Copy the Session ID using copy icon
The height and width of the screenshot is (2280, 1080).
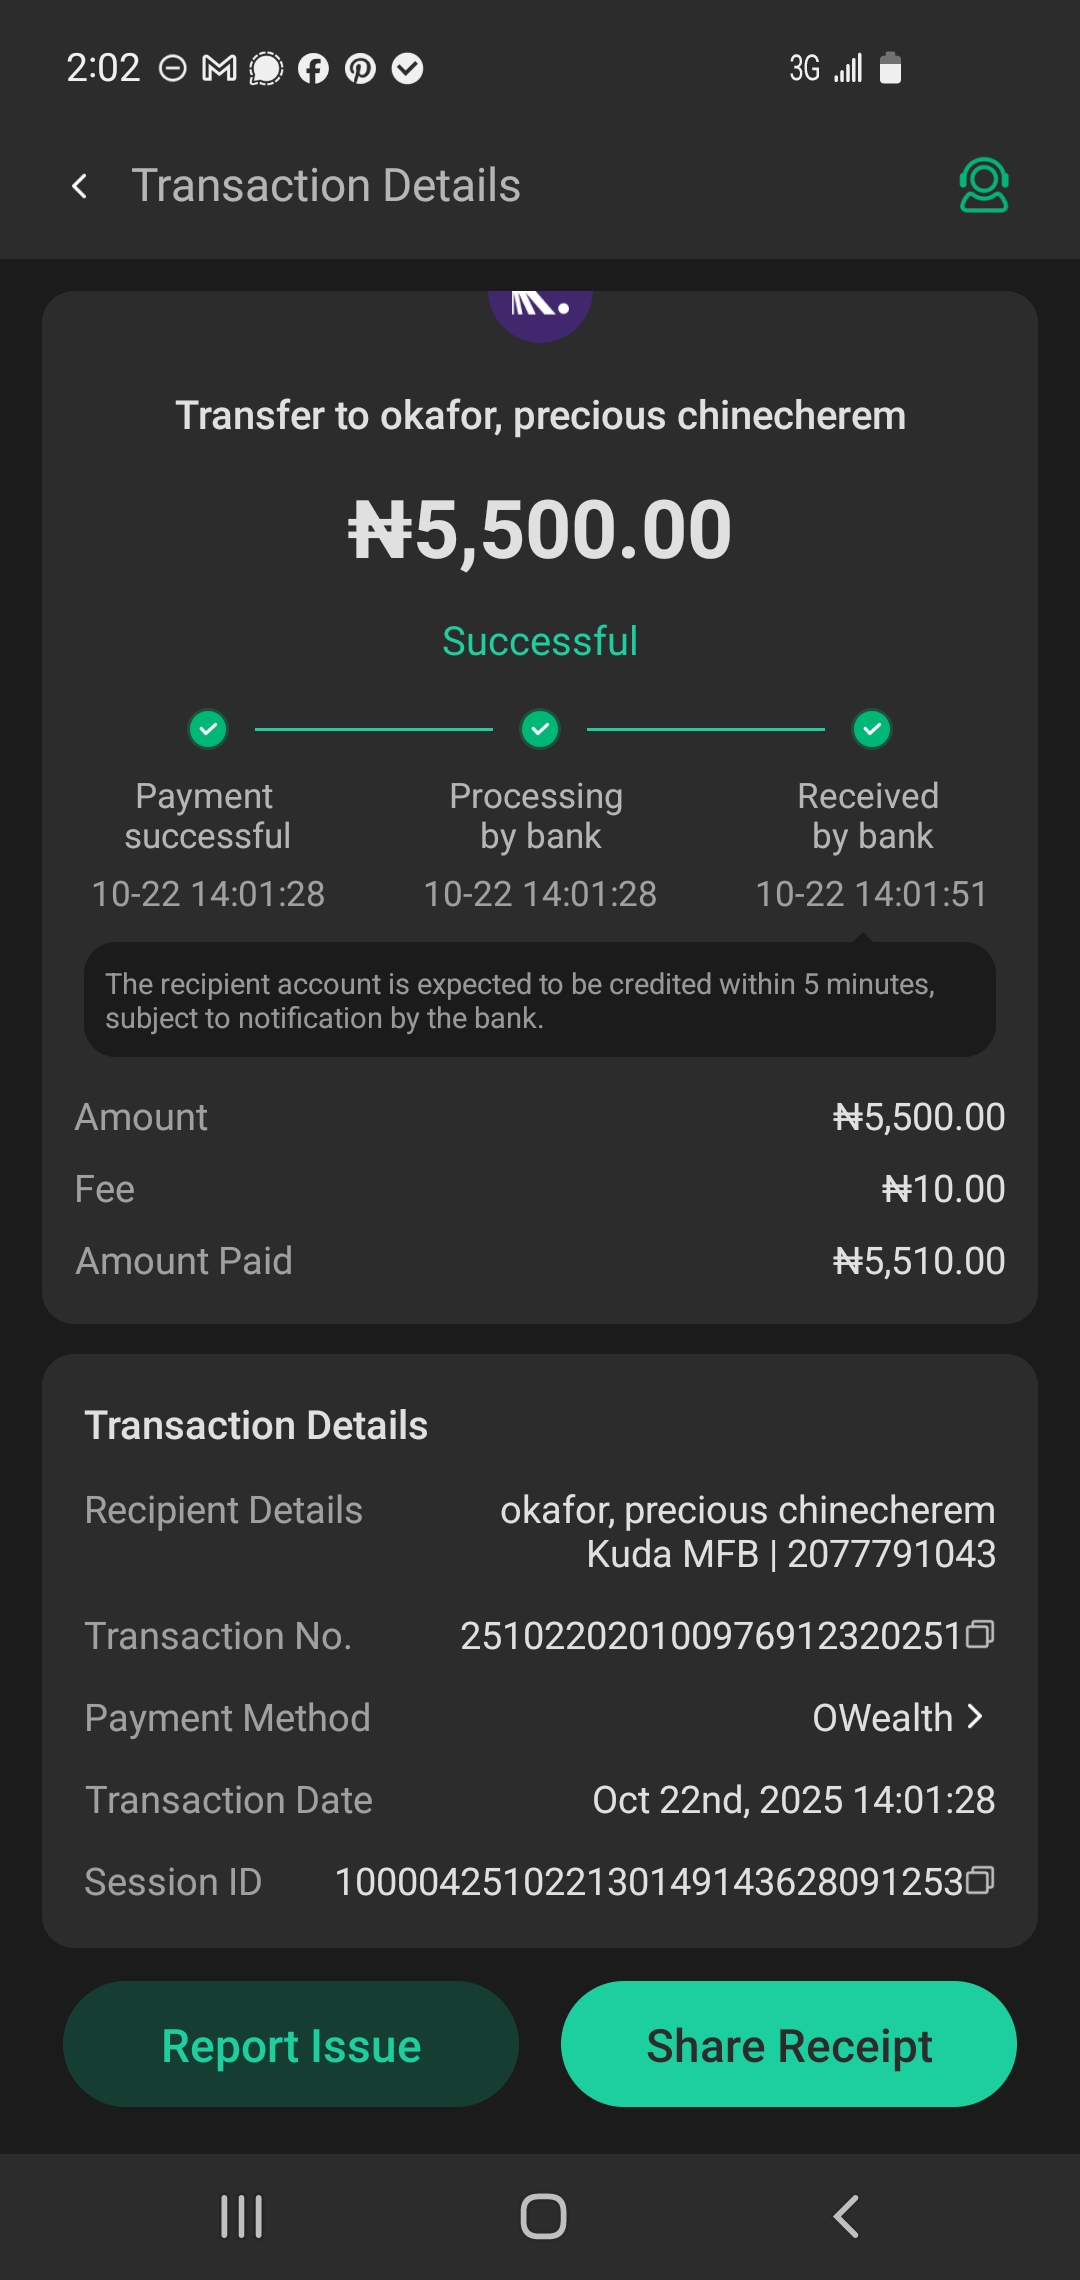(x=980, y=1881)
